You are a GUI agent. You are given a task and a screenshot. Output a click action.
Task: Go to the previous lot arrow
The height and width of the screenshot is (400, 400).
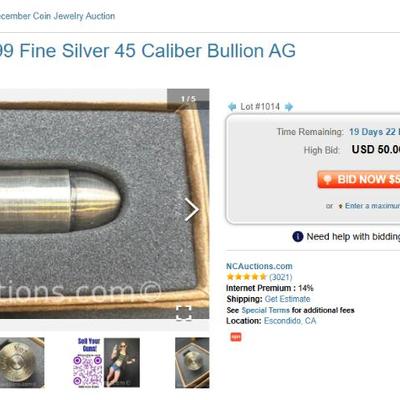(x=232, y=107)
